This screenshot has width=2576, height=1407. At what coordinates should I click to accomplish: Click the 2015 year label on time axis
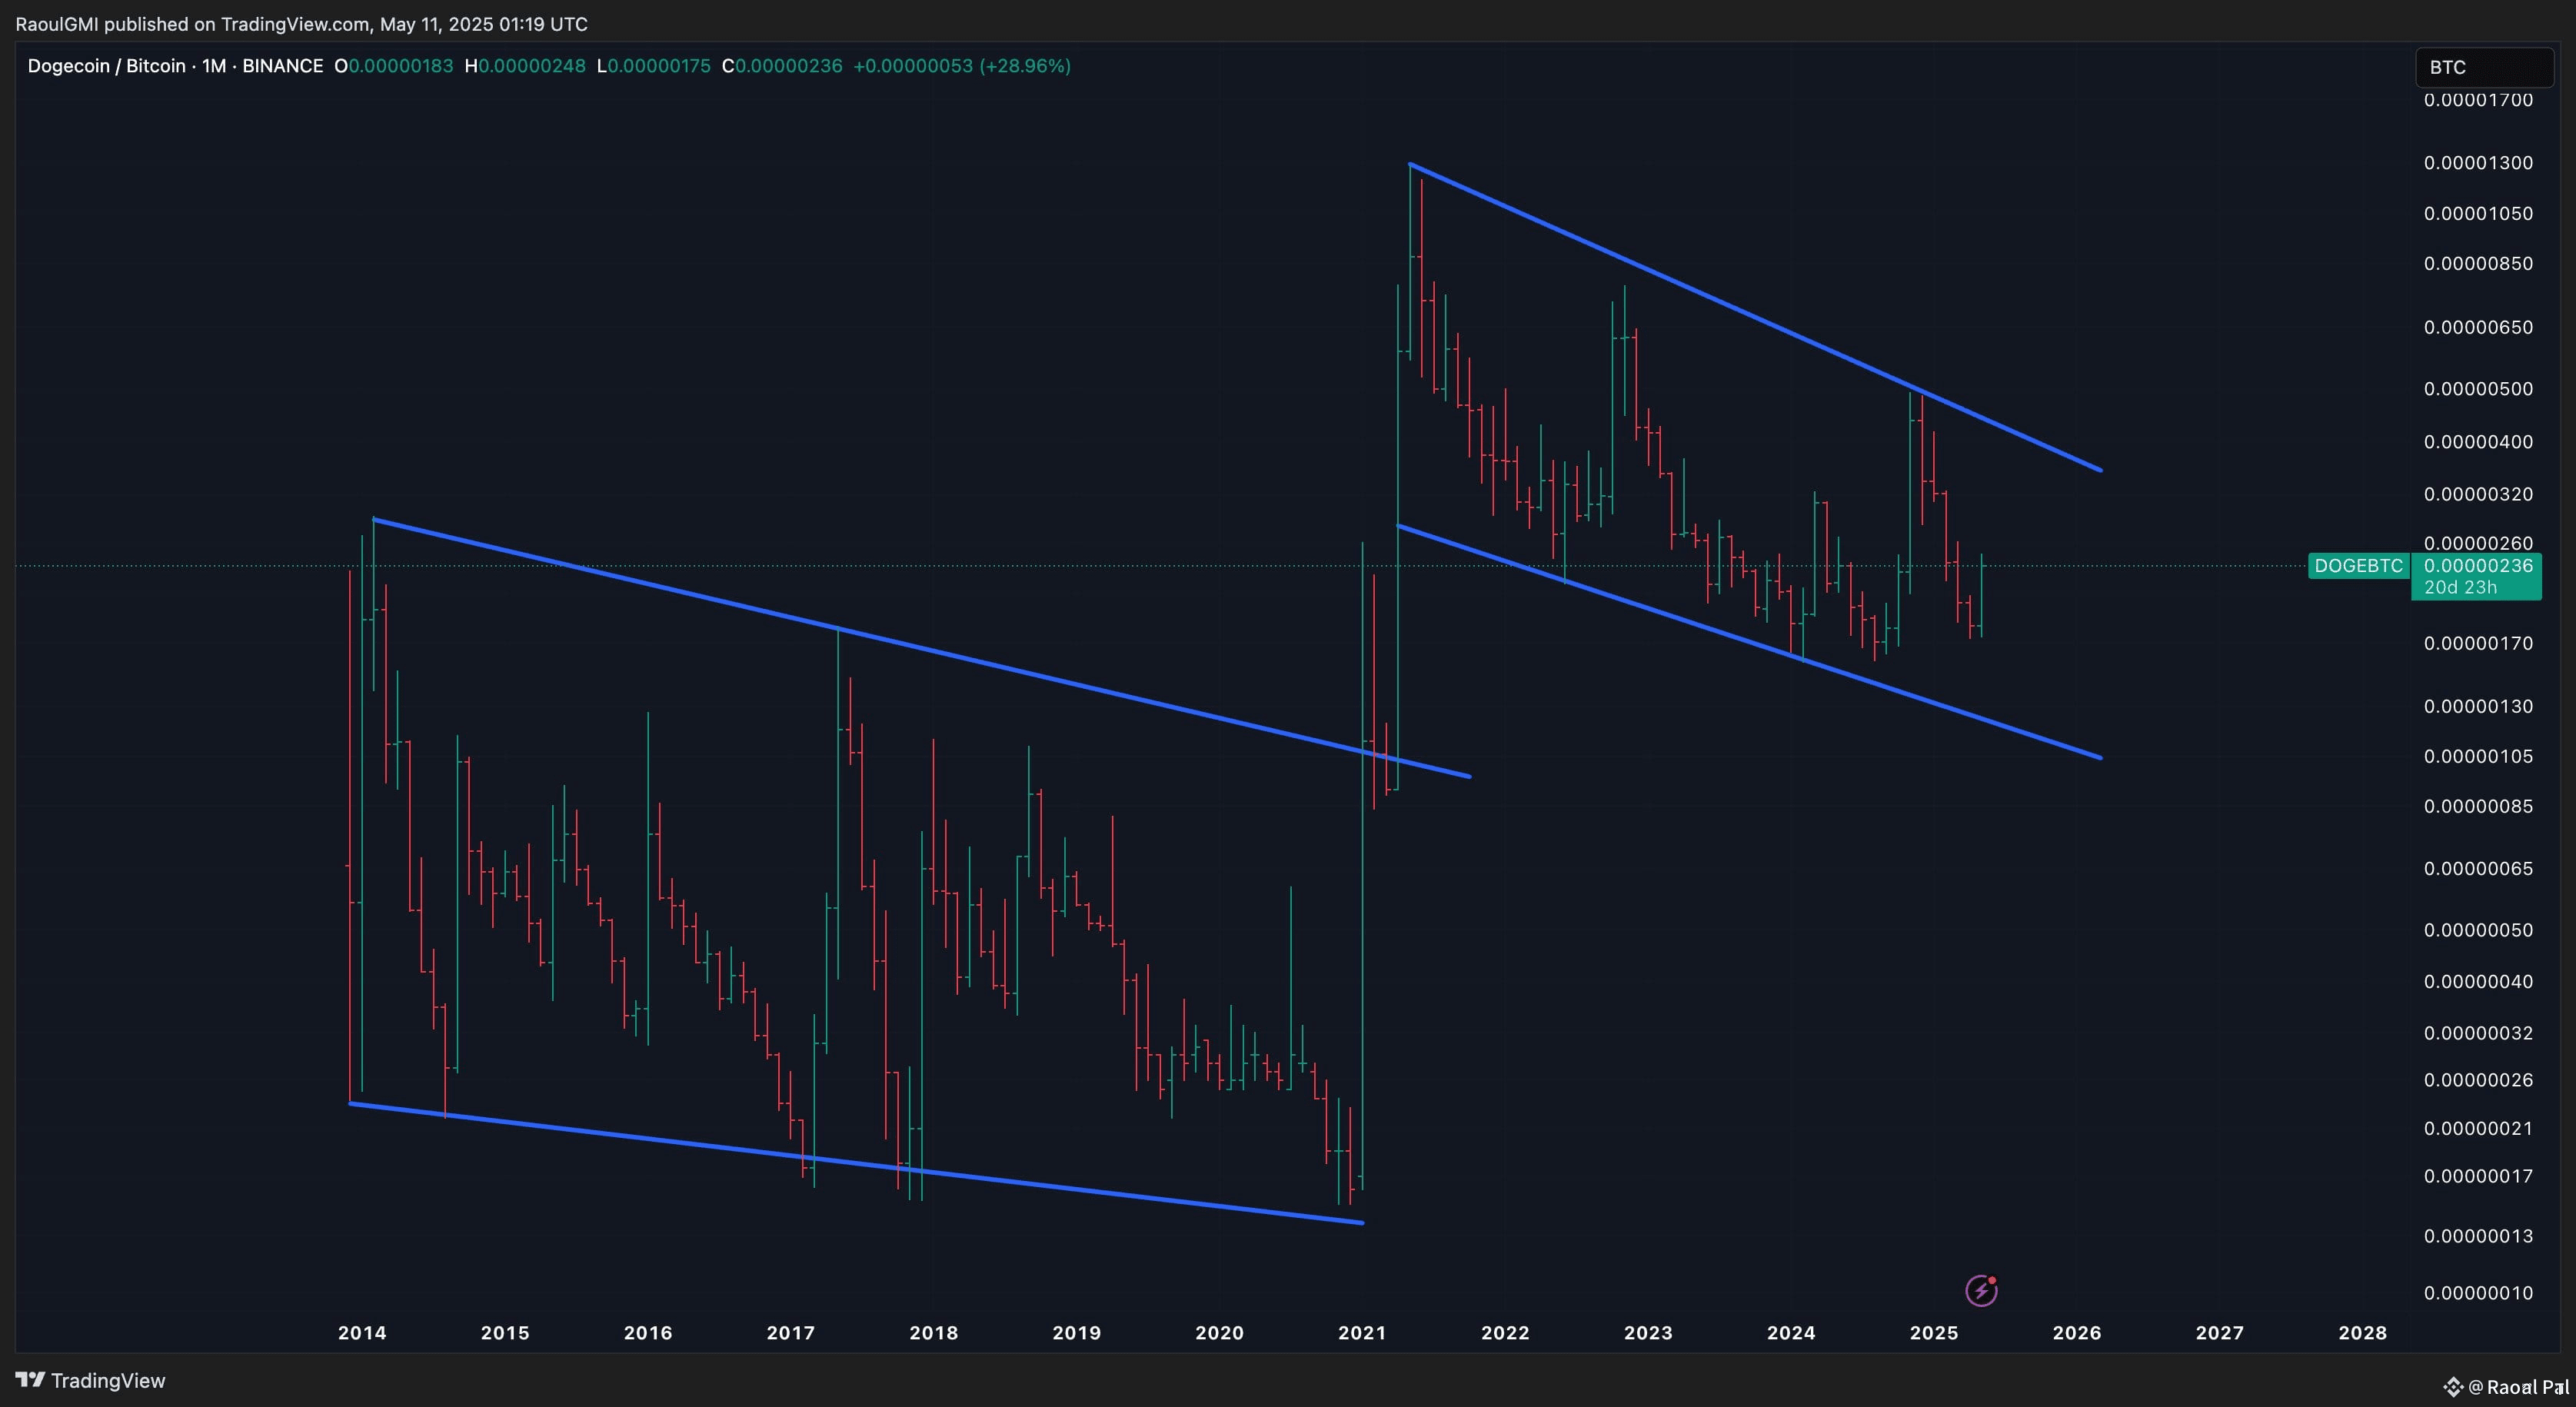tap(505, 1333)
